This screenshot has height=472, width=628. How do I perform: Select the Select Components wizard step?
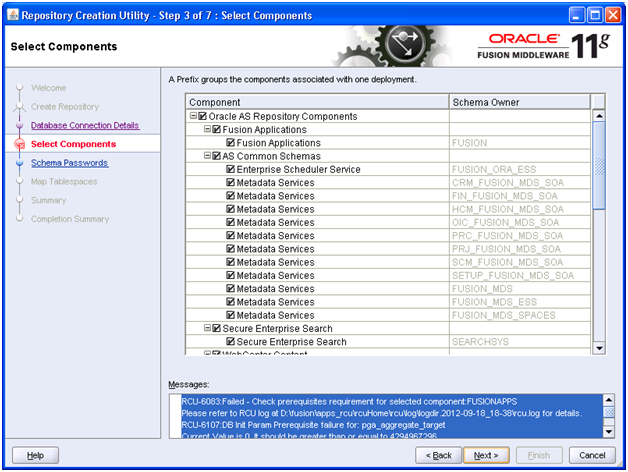(73, 144)
